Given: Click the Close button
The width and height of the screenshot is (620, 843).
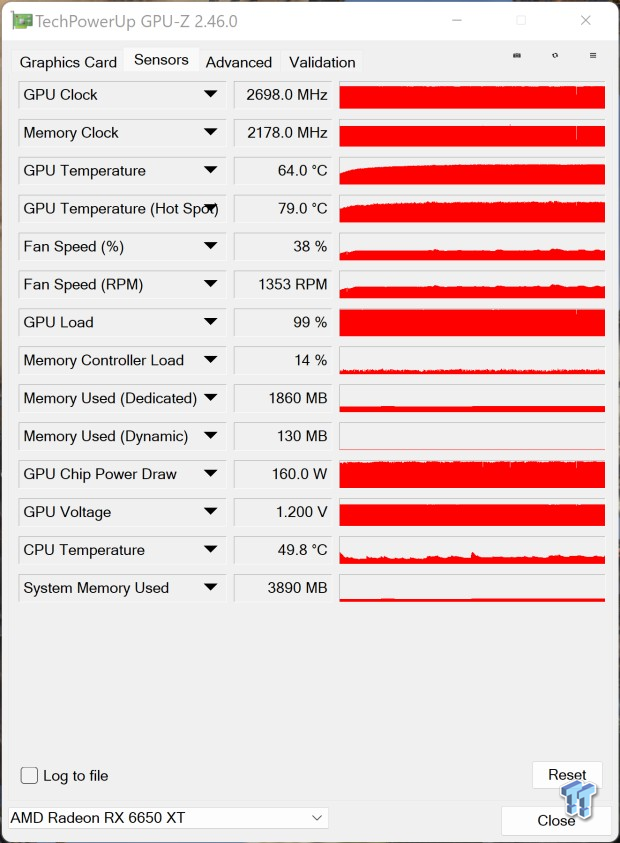Looking at the screenshot, I should tap(556, 820).
